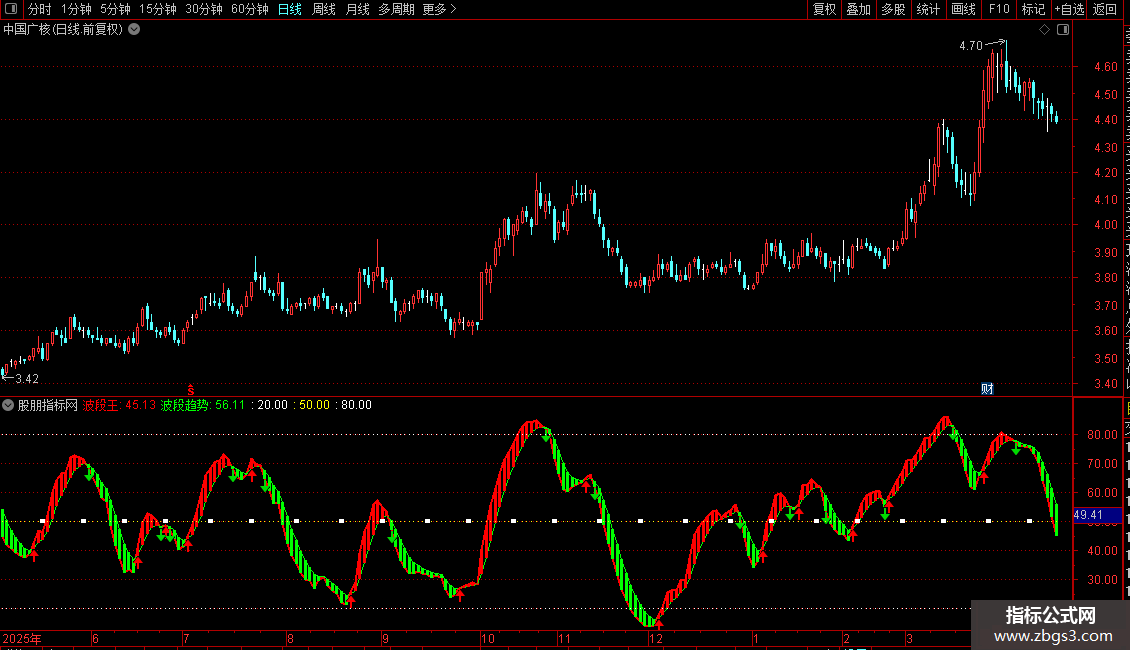Switch to 月线 monthly chart
Viewport: 1130px width, 650px height.
click(x=357, y=9)
